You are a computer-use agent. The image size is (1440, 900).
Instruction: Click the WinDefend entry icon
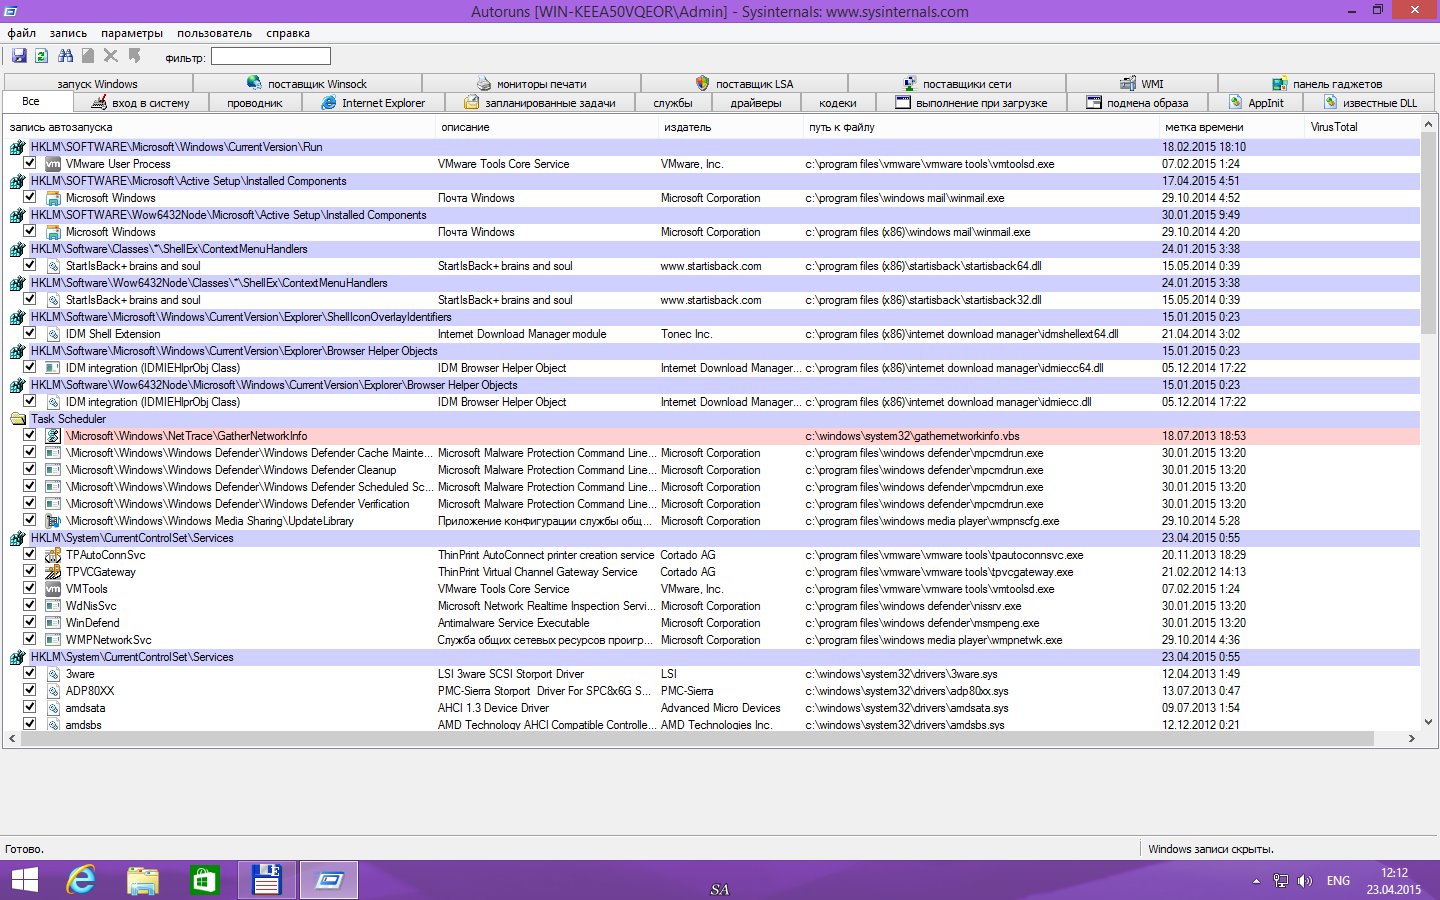53,623
